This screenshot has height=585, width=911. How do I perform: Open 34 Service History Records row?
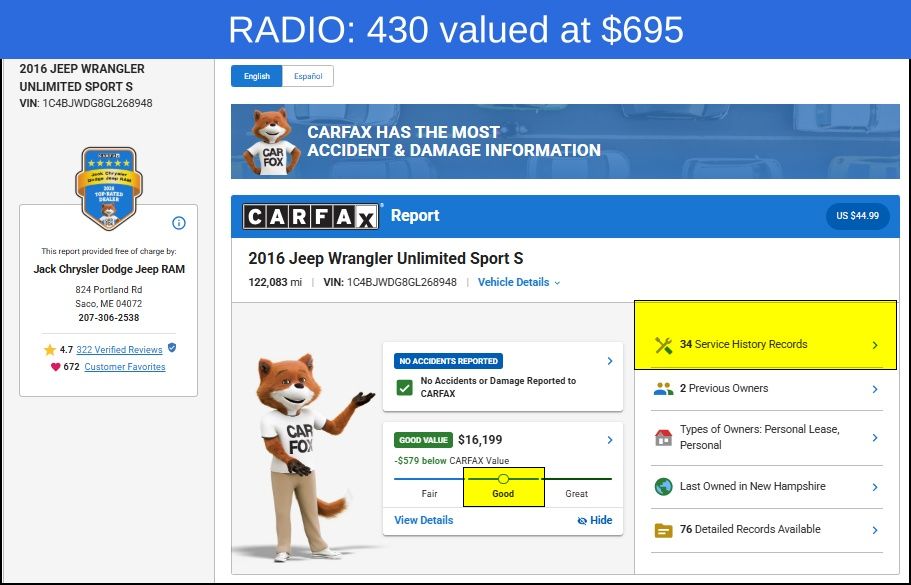(x=766, y=344)
